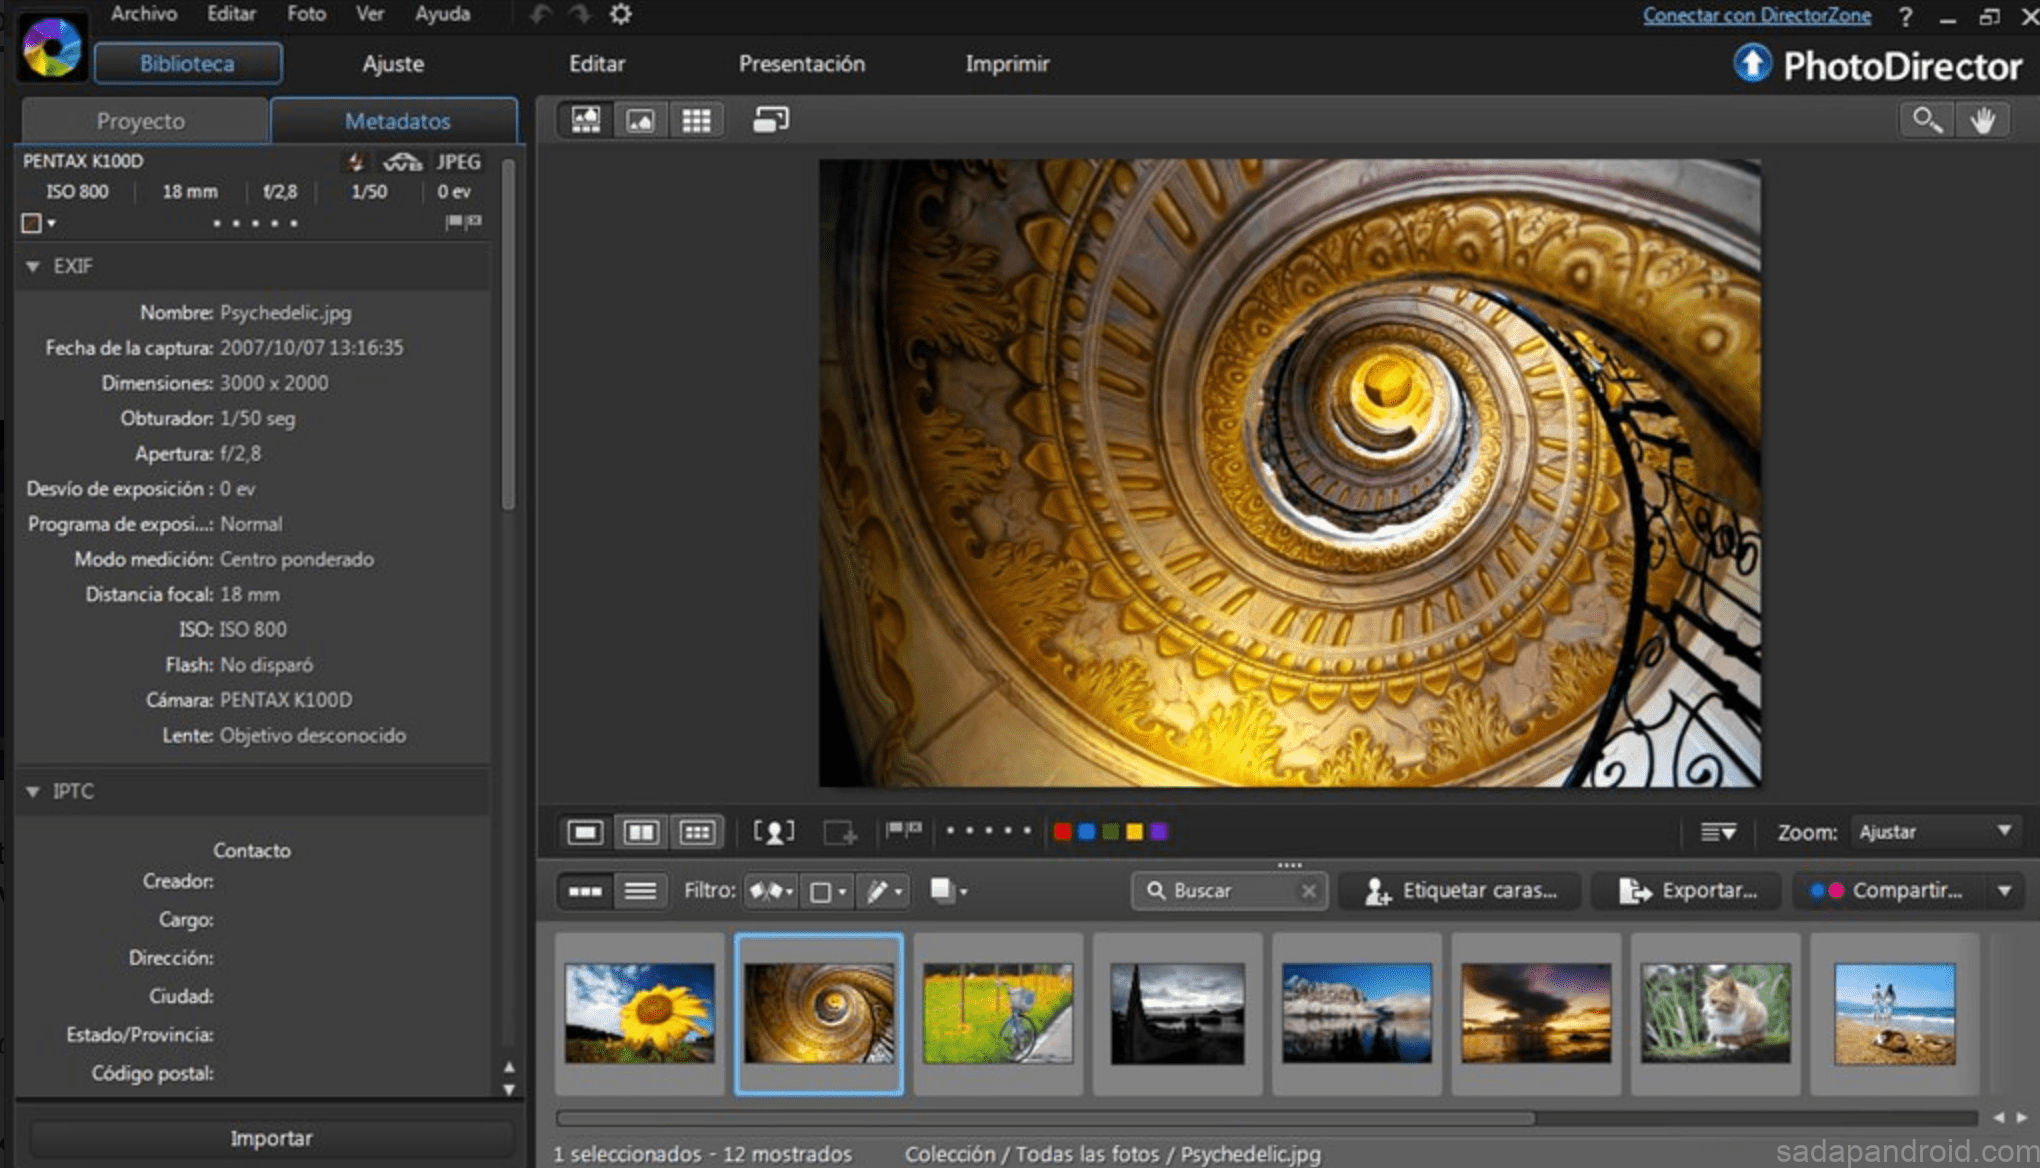Open the settings gear icon
Image resolution: width=2040 pixels, height=1168 pixels.
pos(621,14)
